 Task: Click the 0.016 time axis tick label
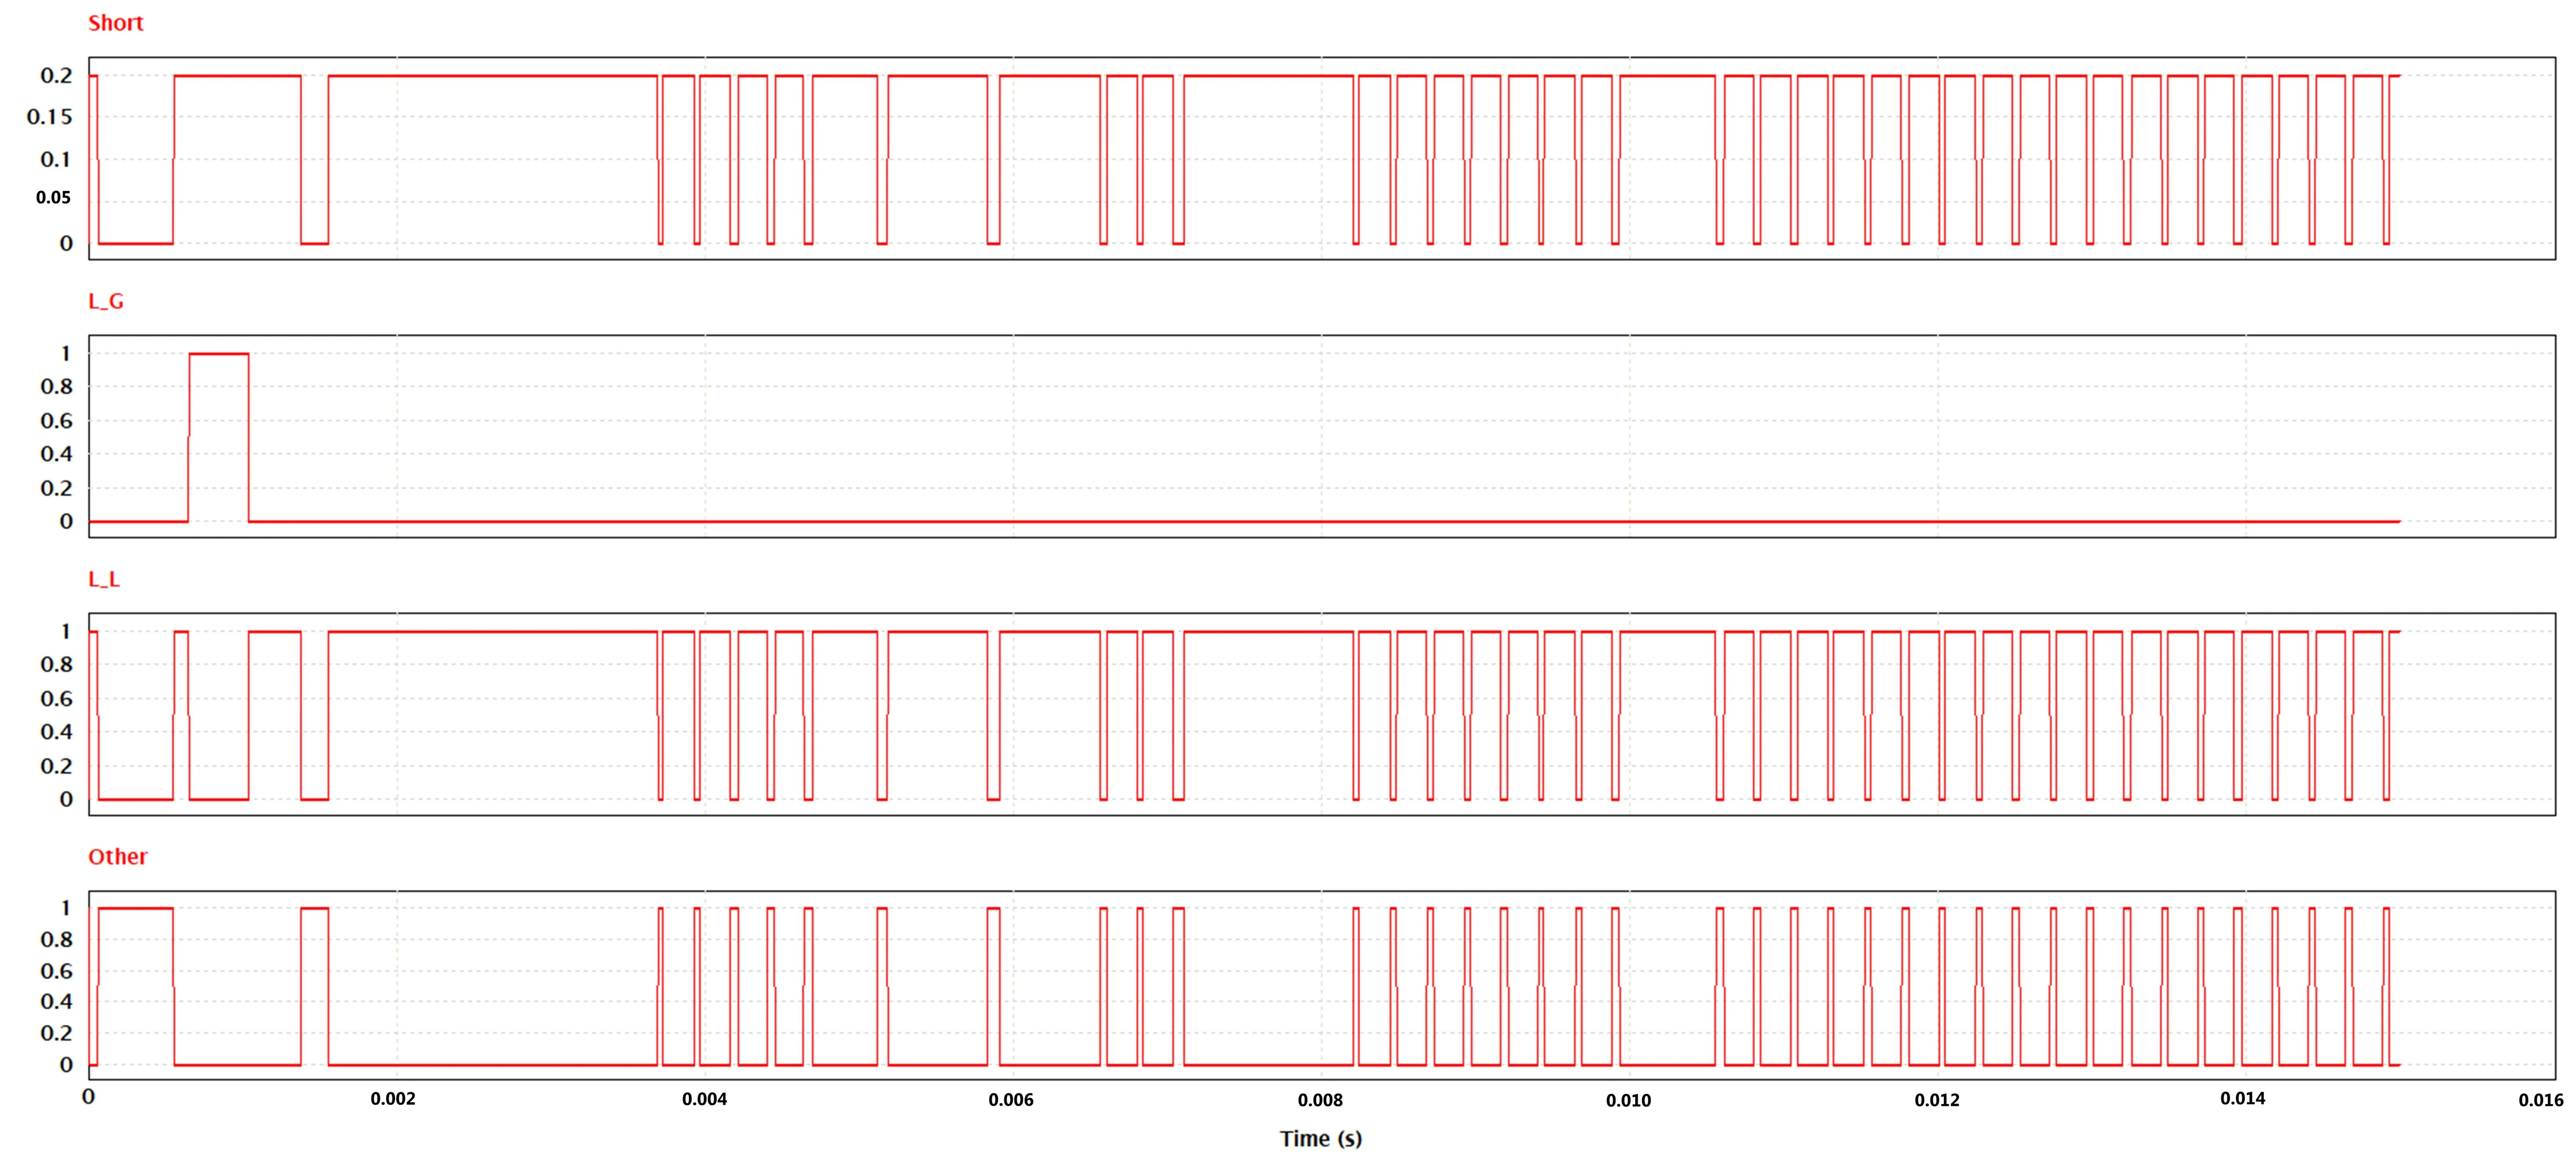pyautogui.click(x=2541, y=1100)
